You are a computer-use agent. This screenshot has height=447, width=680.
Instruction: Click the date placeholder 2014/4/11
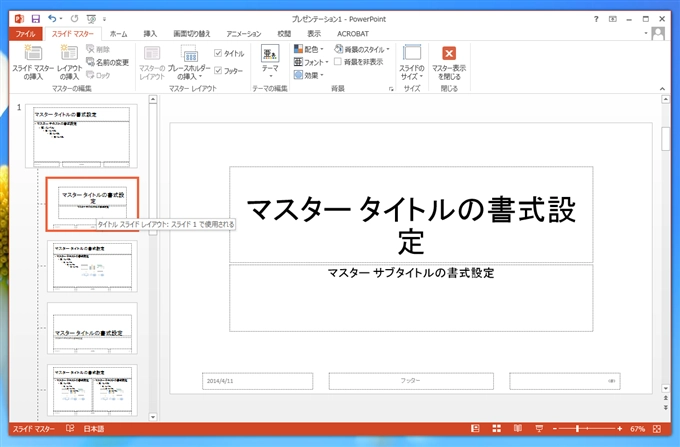coord(257,381)
